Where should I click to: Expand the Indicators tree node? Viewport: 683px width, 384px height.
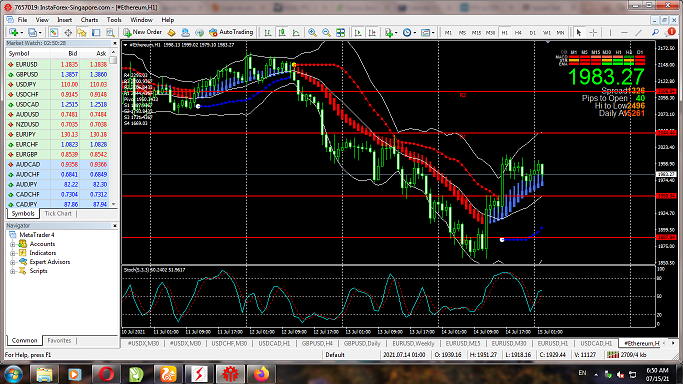[x=13, y=253]
